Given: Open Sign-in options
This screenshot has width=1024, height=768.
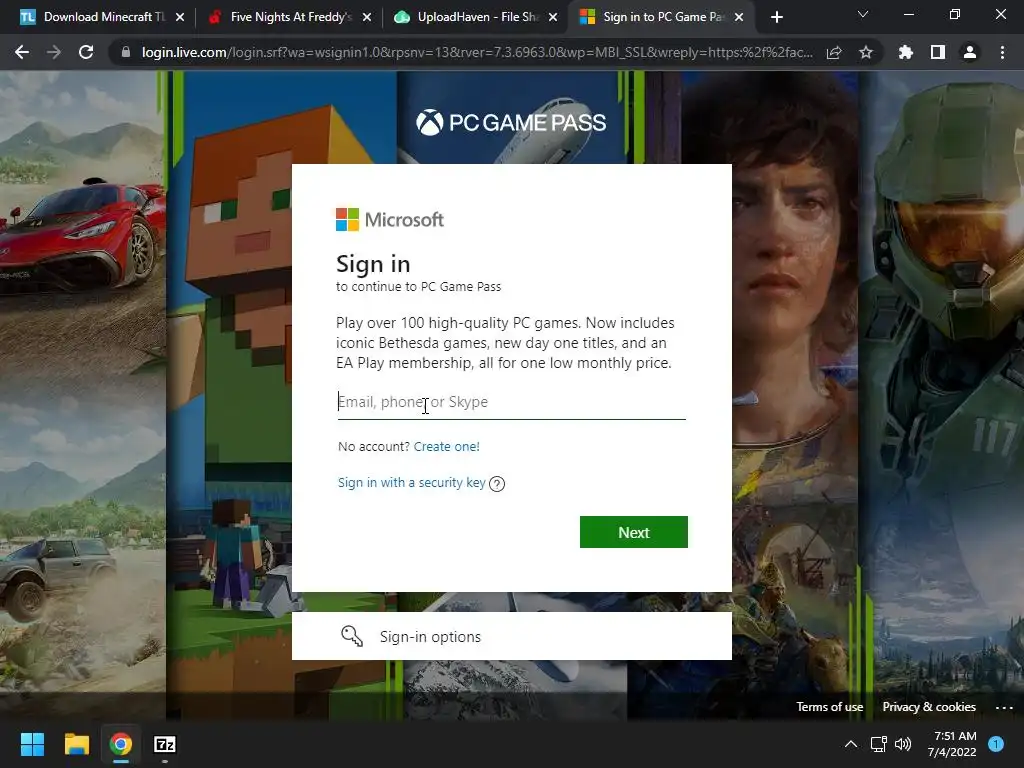Looking at the screenshot, I should click(511, 636).
